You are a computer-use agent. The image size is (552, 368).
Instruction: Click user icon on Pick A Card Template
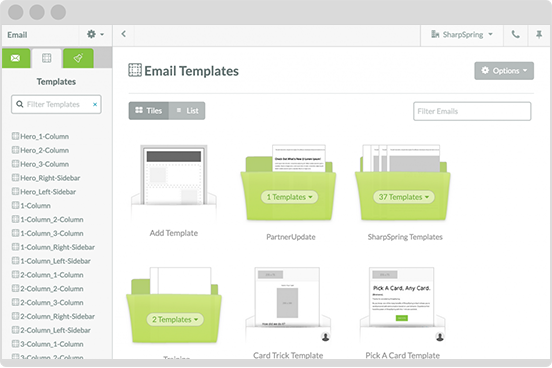(x=440, y=337)
